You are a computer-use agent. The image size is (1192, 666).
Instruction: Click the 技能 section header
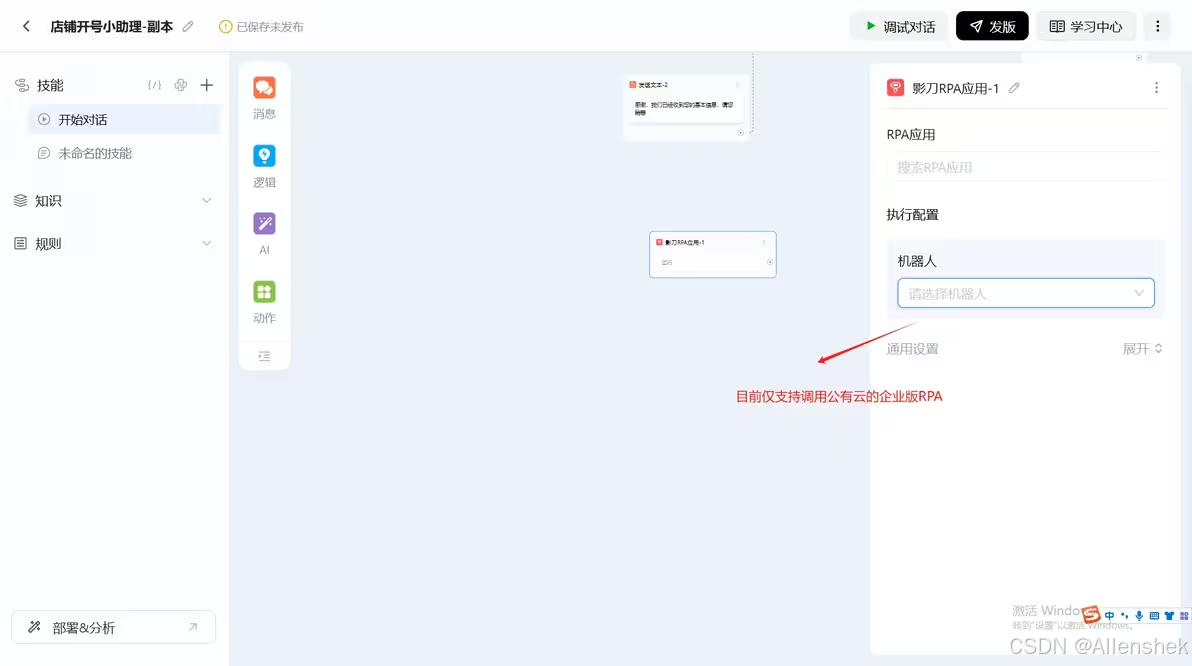pos(50,85)
